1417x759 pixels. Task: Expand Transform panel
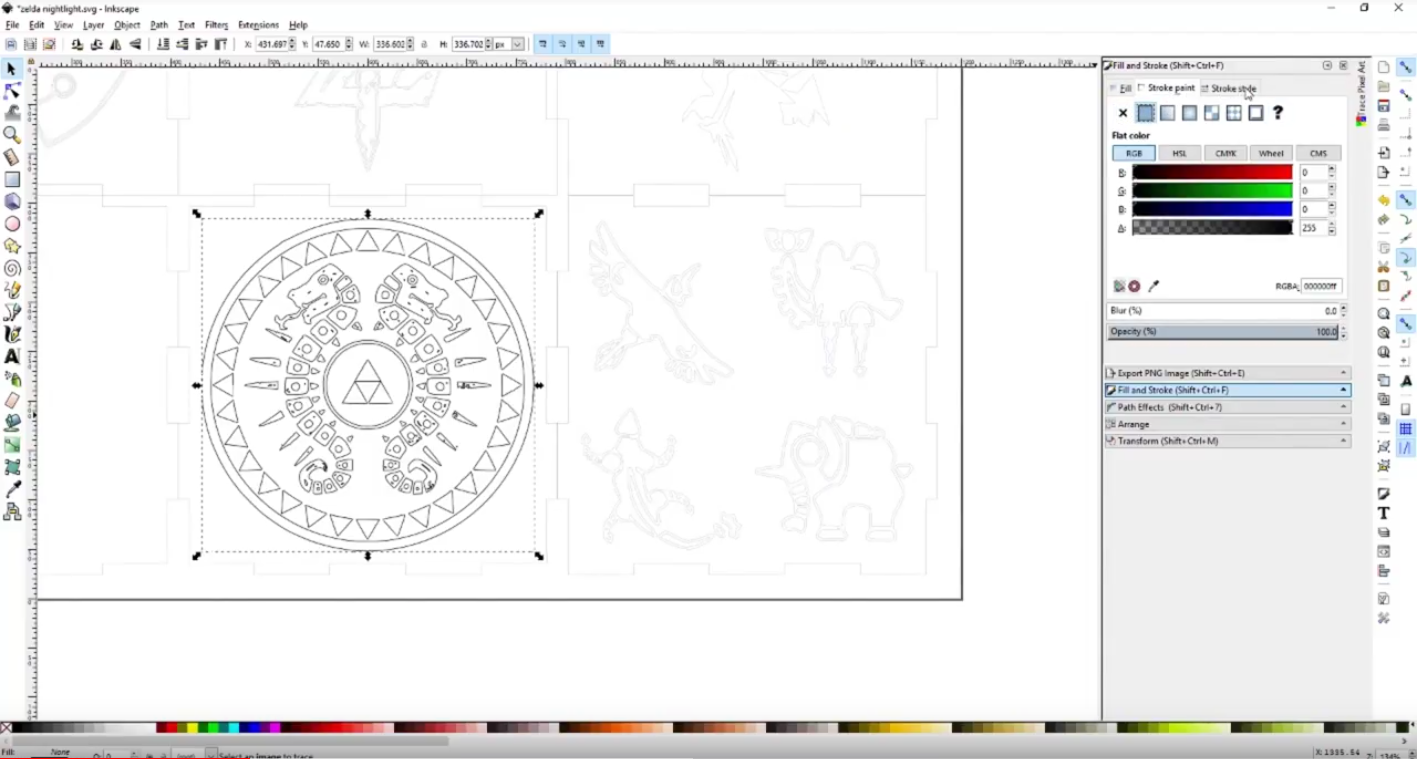click(1228, 441)
